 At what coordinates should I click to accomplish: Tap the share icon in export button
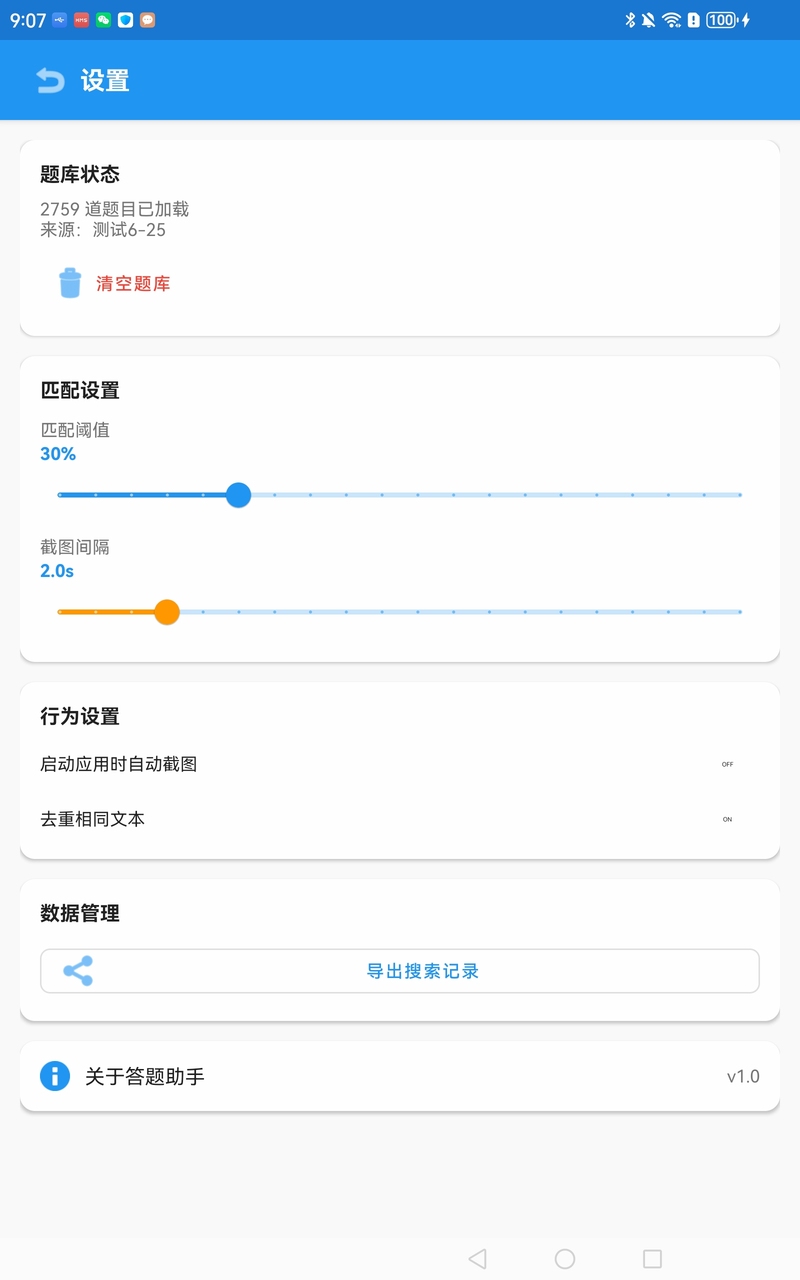pyautogui.click(x=78, y=971)
